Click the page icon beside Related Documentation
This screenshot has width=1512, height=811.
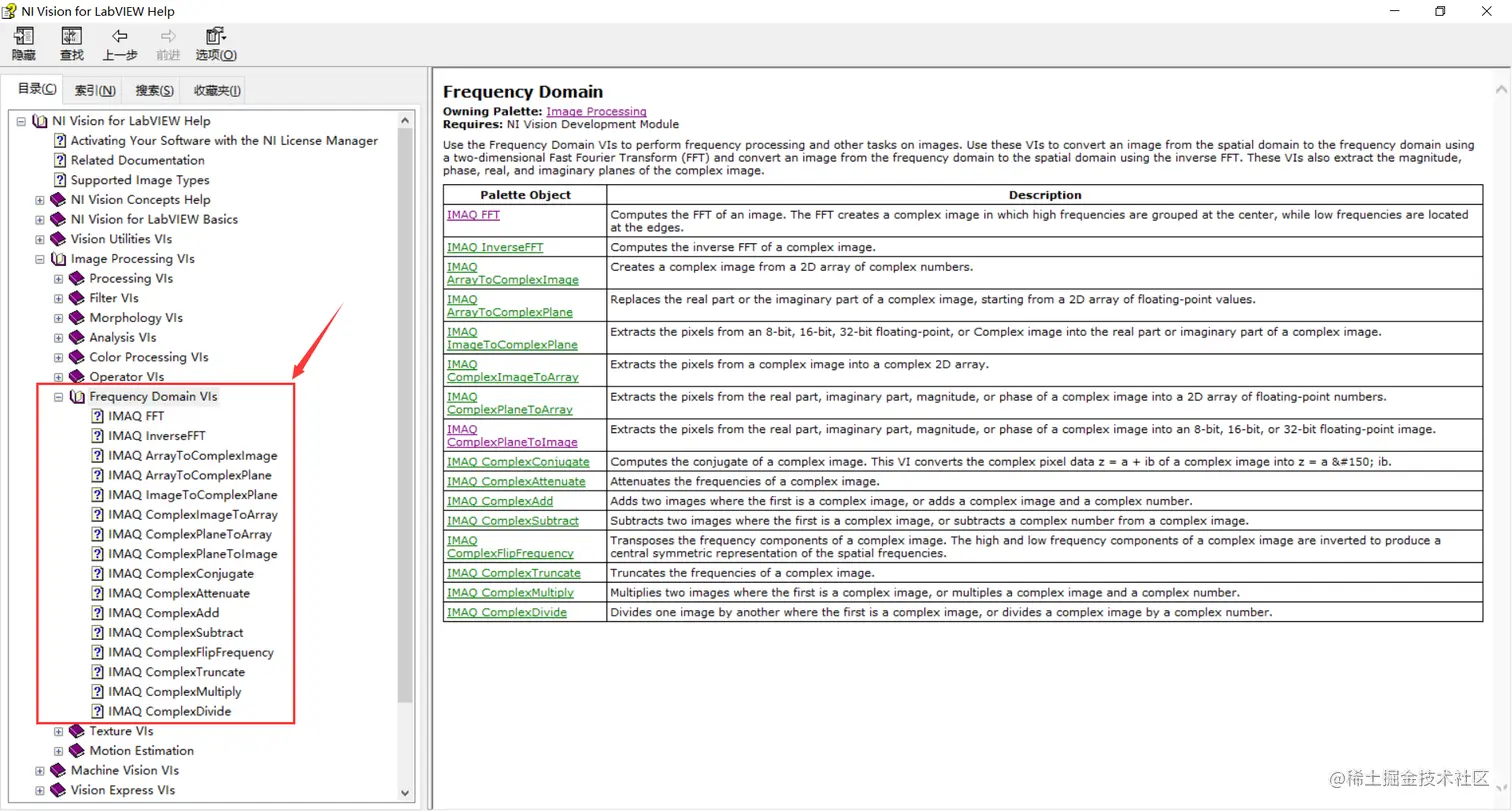click(x=59, y=160)
